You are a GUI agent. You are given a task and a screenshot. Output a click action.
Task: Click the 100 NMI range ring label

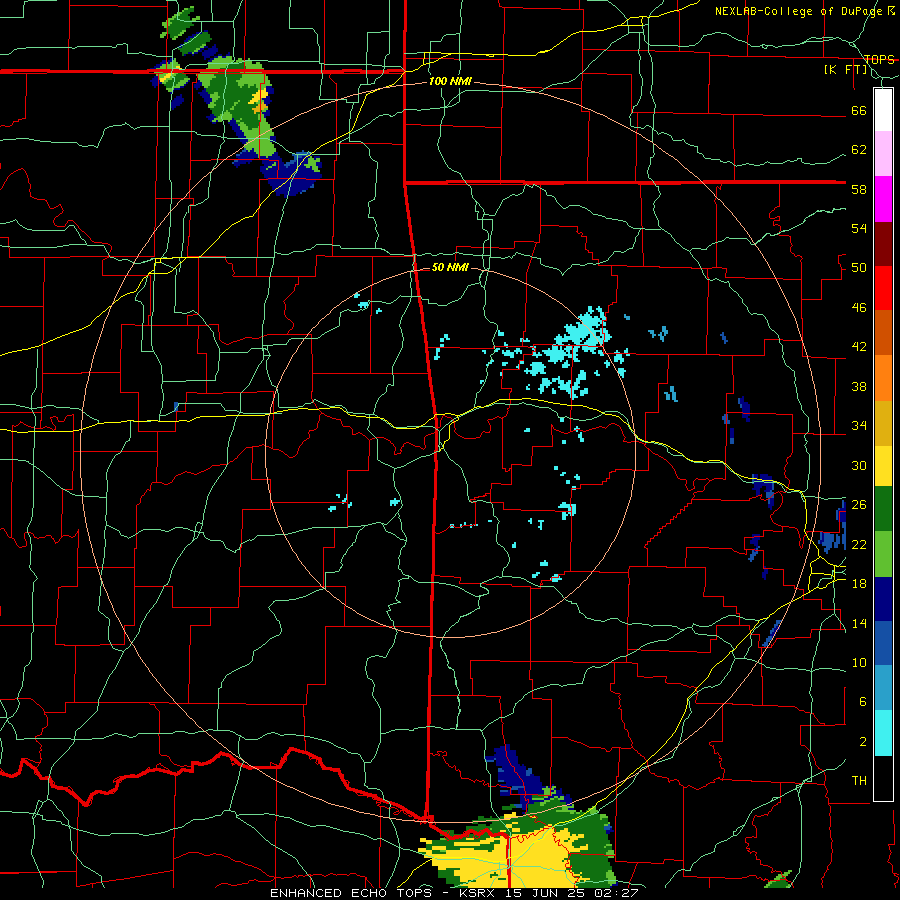tap(450, 81)
